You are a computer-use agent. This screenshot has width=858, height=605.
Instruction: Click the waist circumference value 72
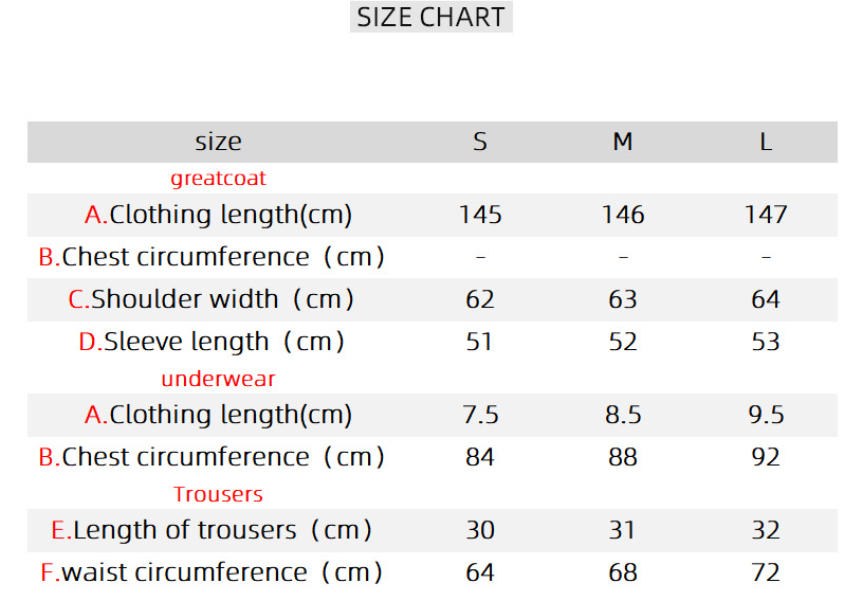click(x=765, y=573)
